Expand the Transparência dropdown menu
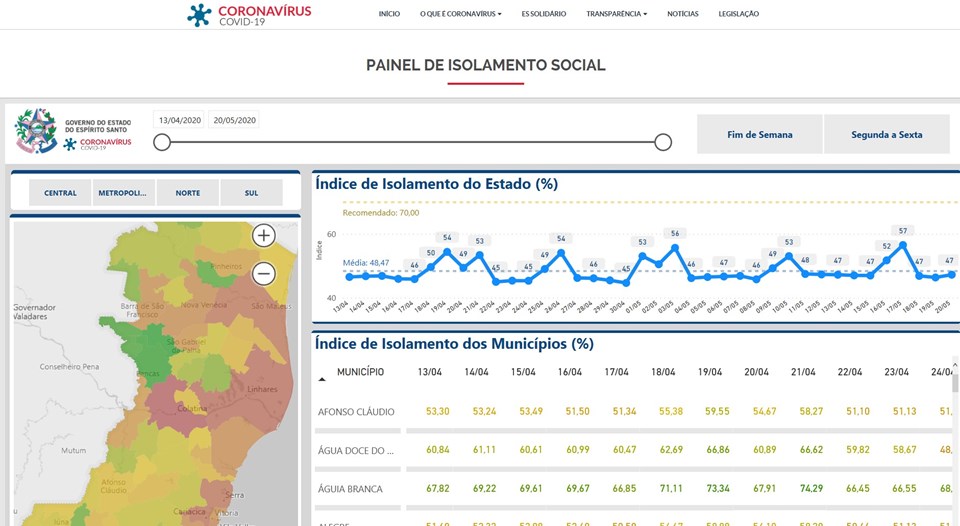The width and height of the screenshot is (960, 526). (x=616, y=14)
